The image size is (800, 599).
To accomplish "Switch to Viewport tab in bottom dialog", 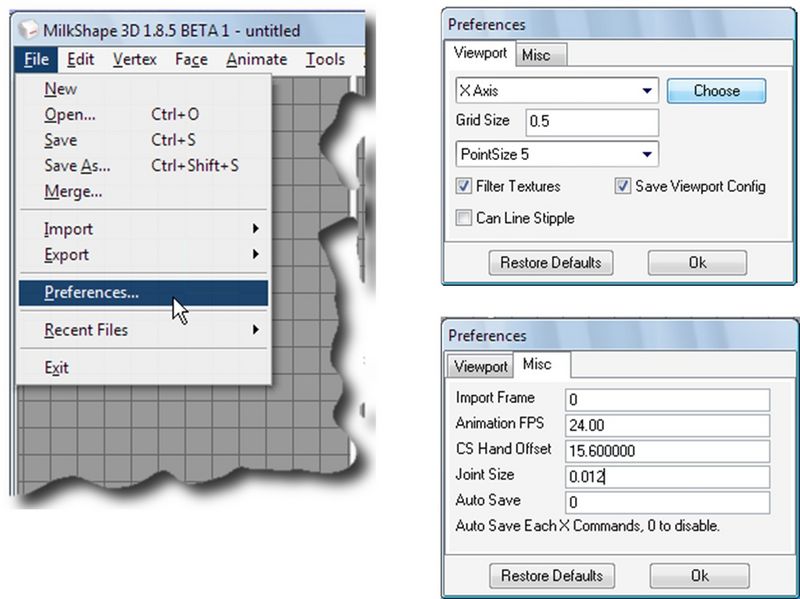I will pyautogui.click(x=480, y=367).
